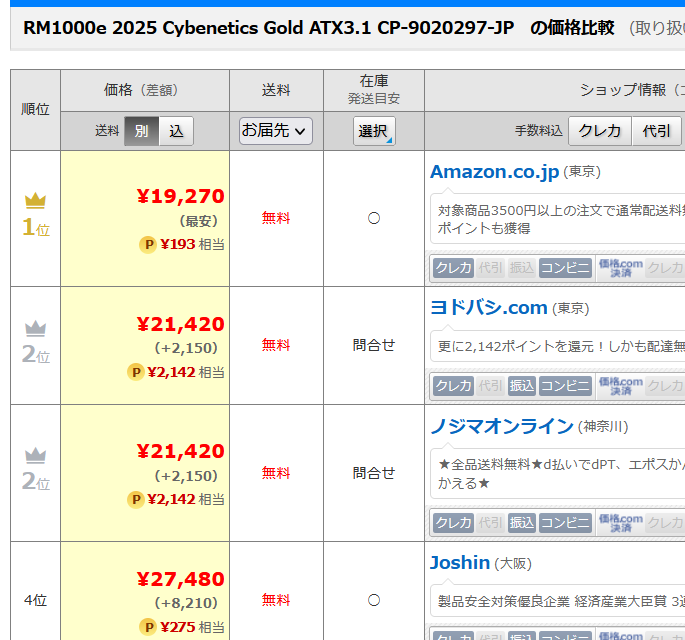Click the Joshin 製品安全対策優良企業 comment box
The width and height of the screenshot is (685, 640).
coord(557,602)
